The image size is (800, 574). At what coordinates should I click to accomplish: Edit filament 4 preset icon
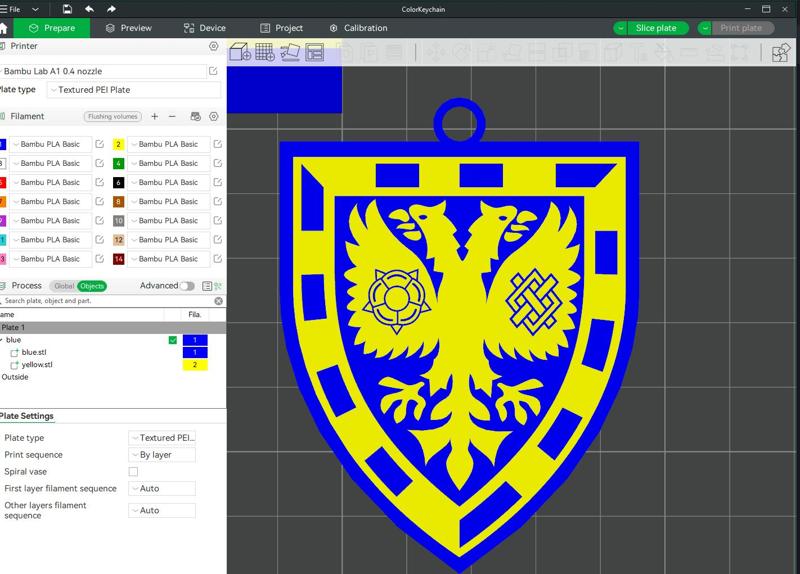[218, 163]
